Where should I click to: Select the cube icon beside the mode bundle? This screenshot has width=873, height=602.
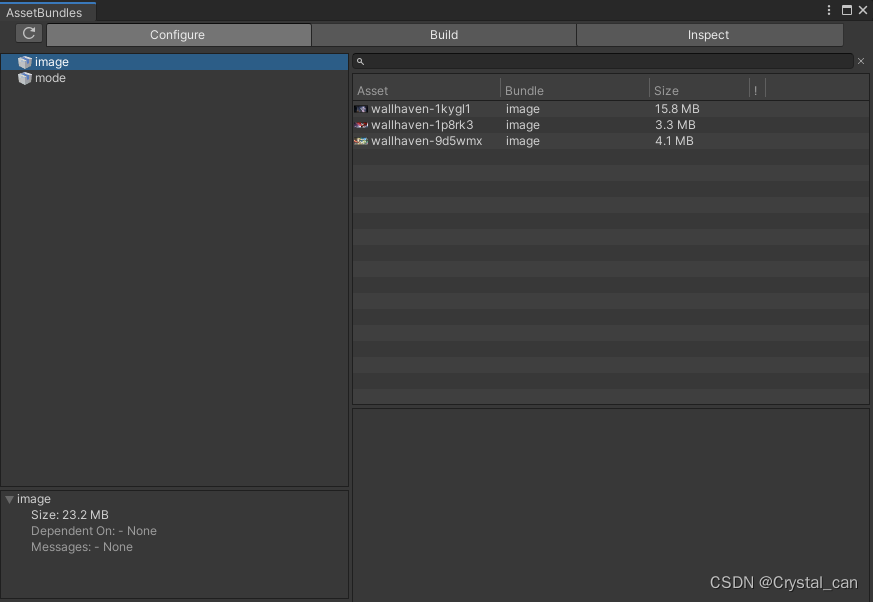point(24,78)
